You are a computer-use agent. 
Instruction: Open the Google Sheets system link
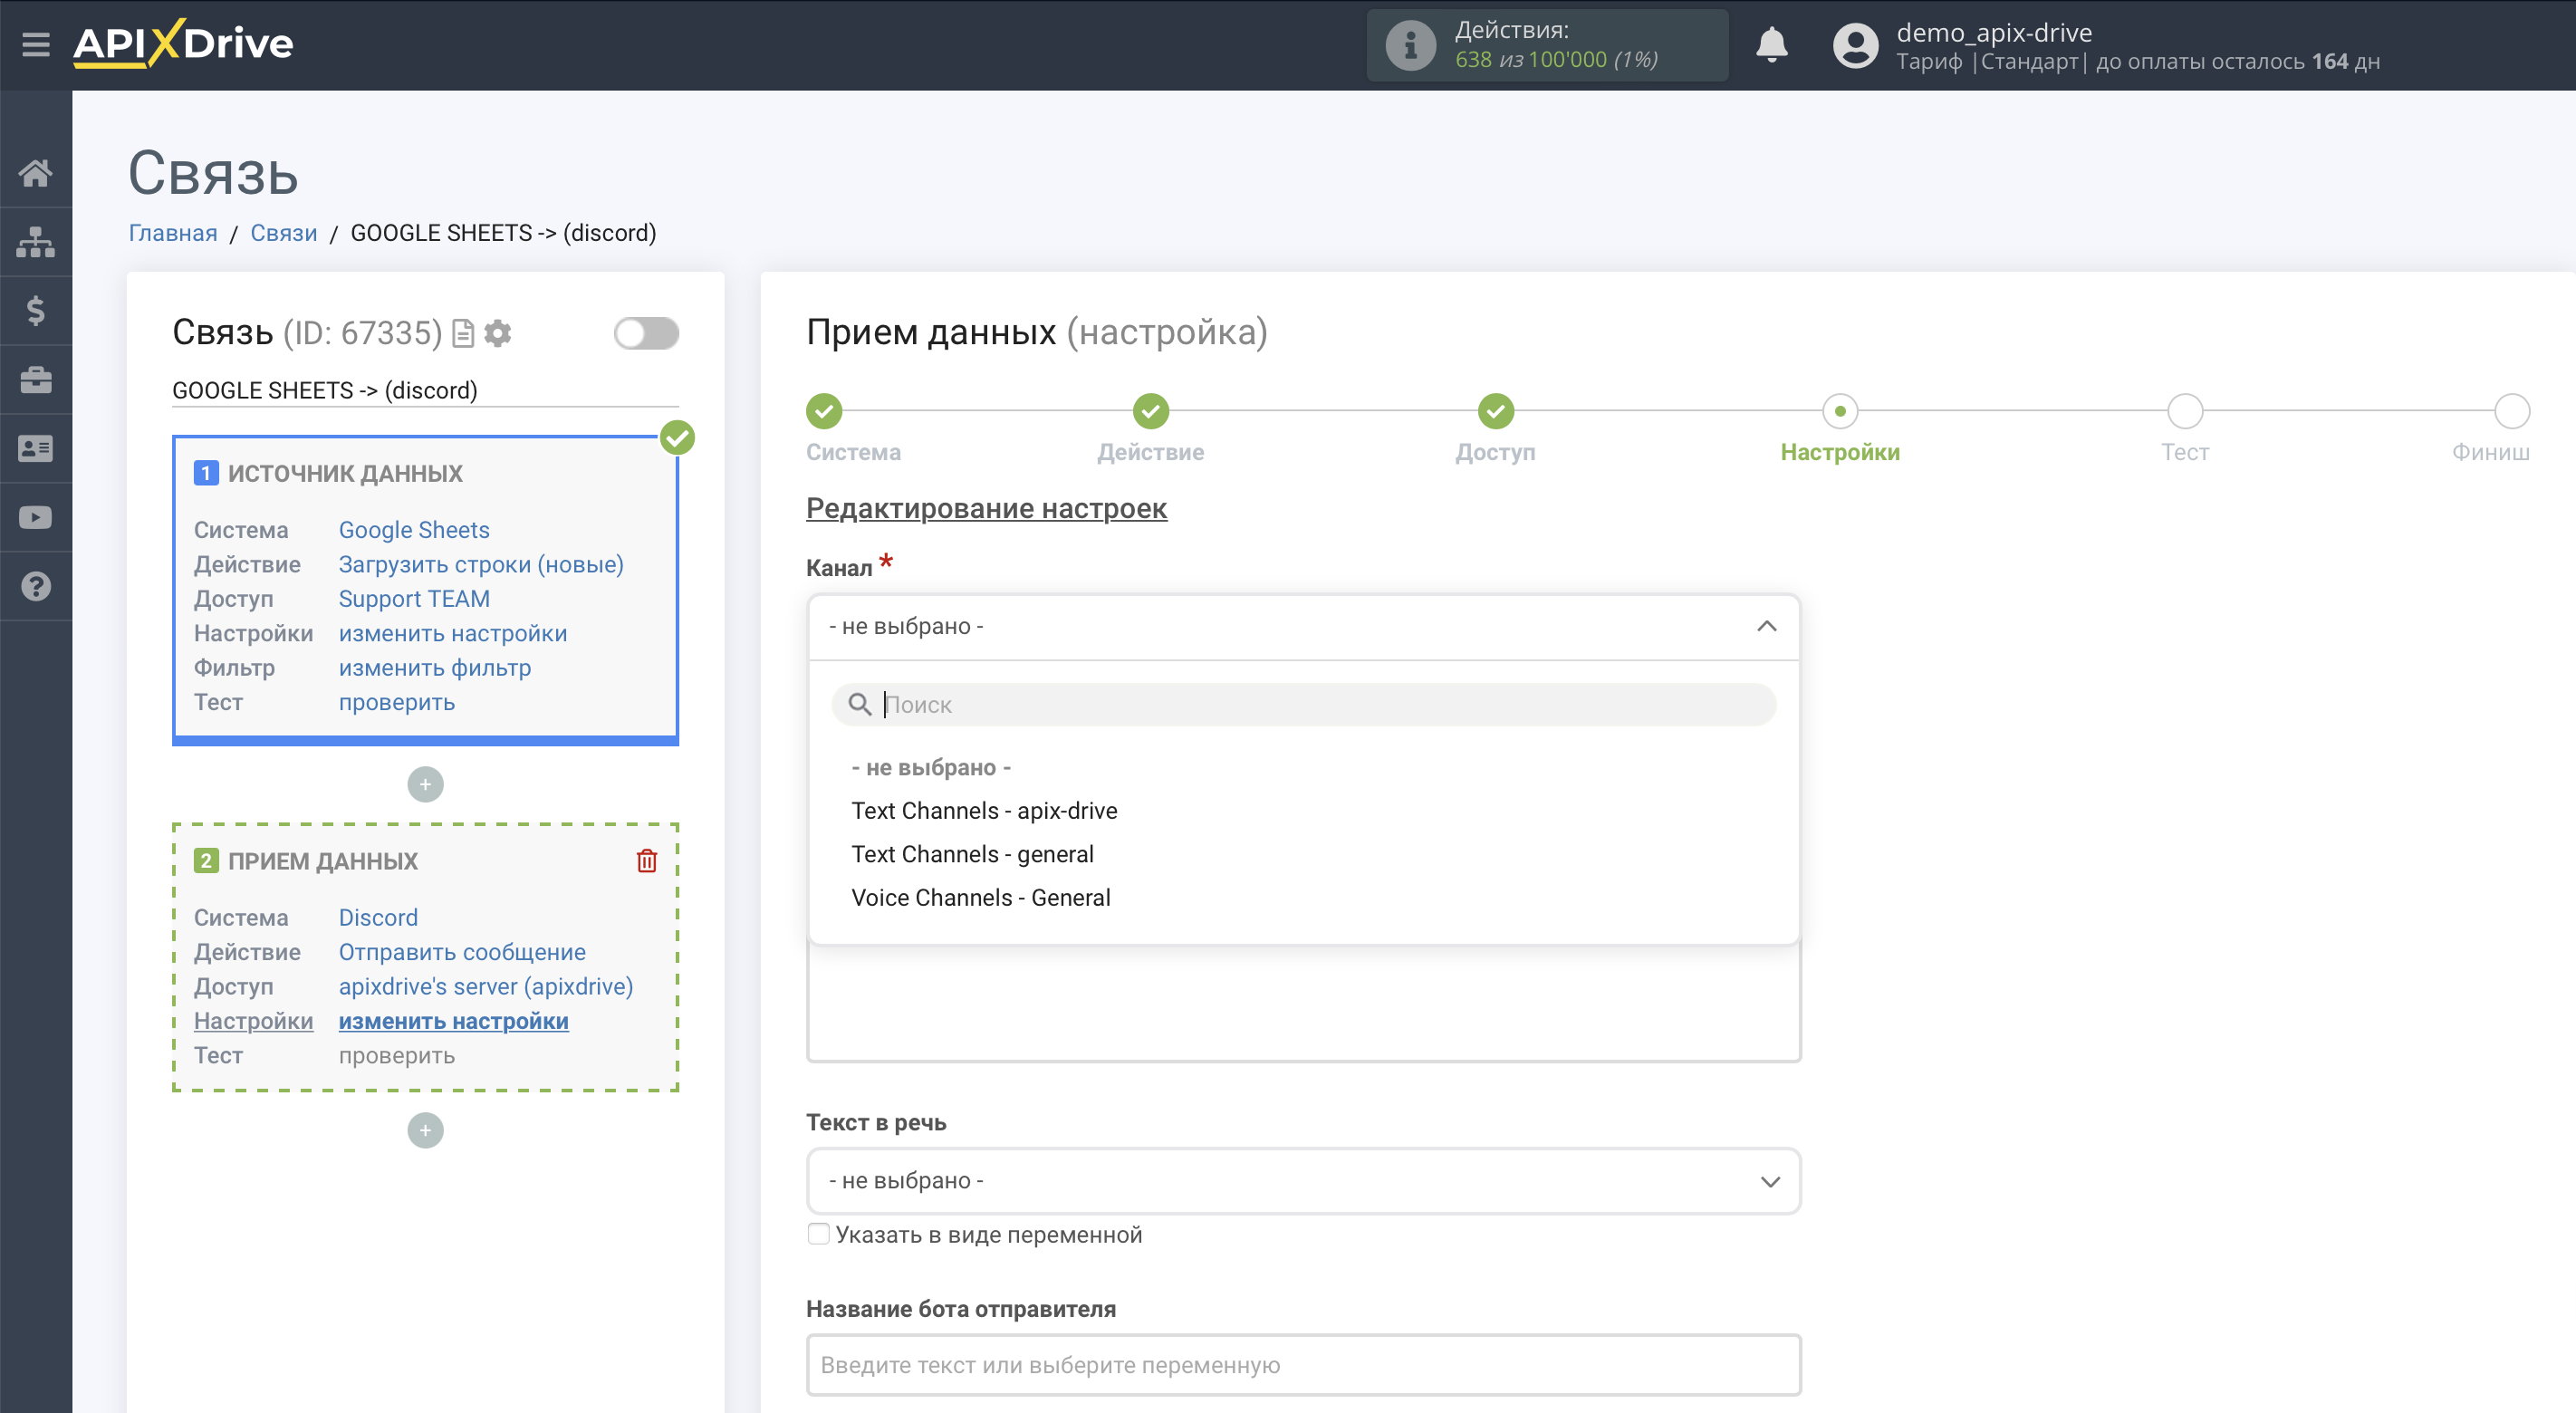[x=414, y=530]
